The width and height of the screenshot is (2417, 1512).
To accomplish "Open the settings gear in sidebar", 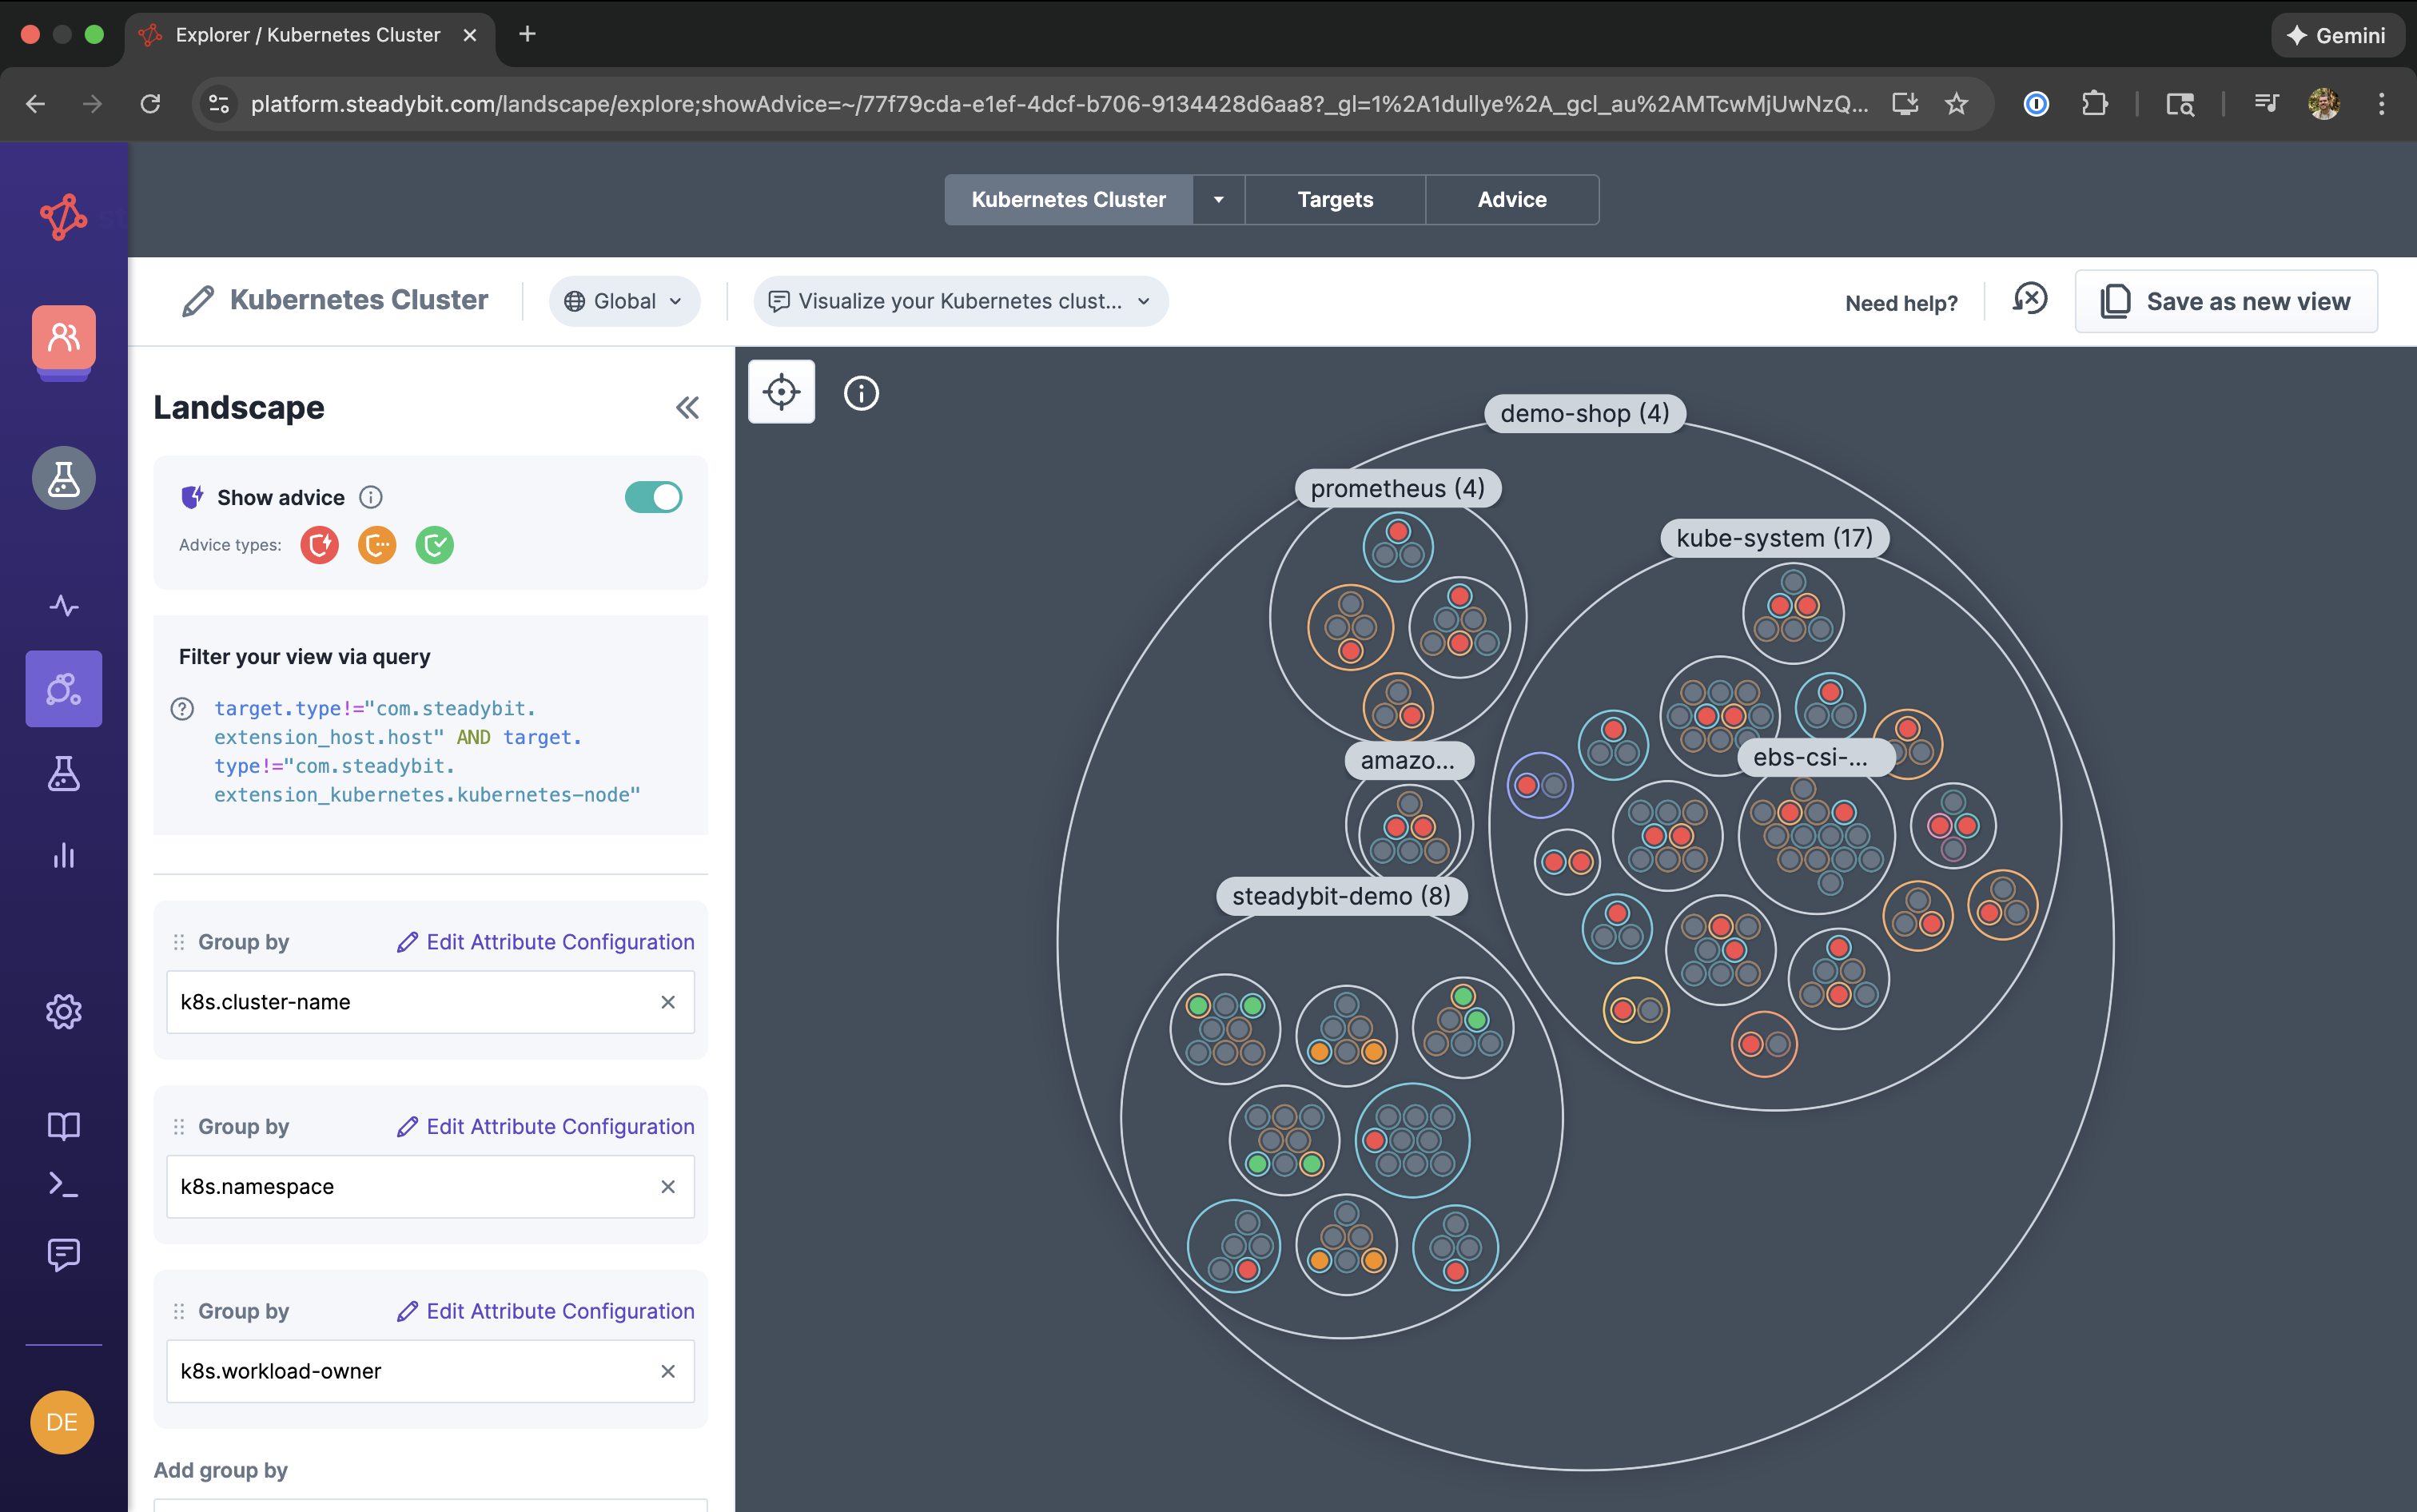I will click(63, 1011).
